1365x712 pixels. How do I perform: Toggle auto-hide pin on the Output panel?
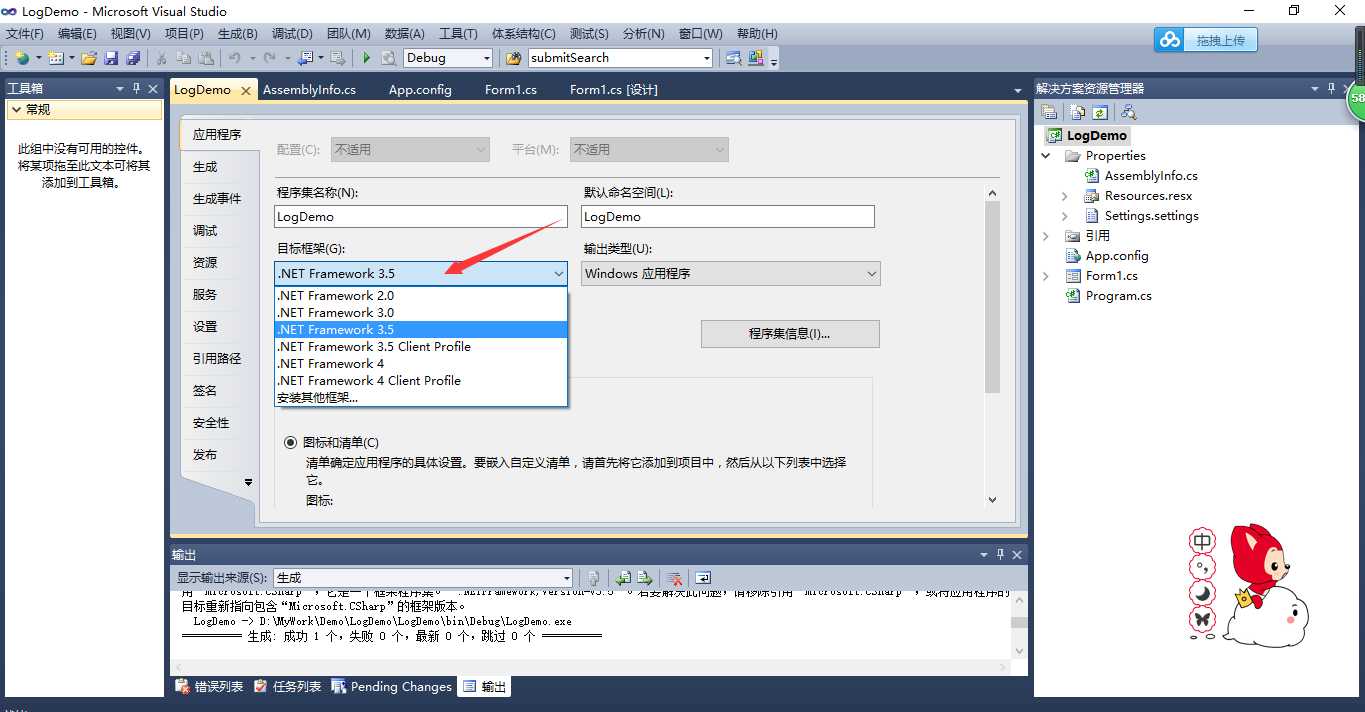coord(1000,554)
